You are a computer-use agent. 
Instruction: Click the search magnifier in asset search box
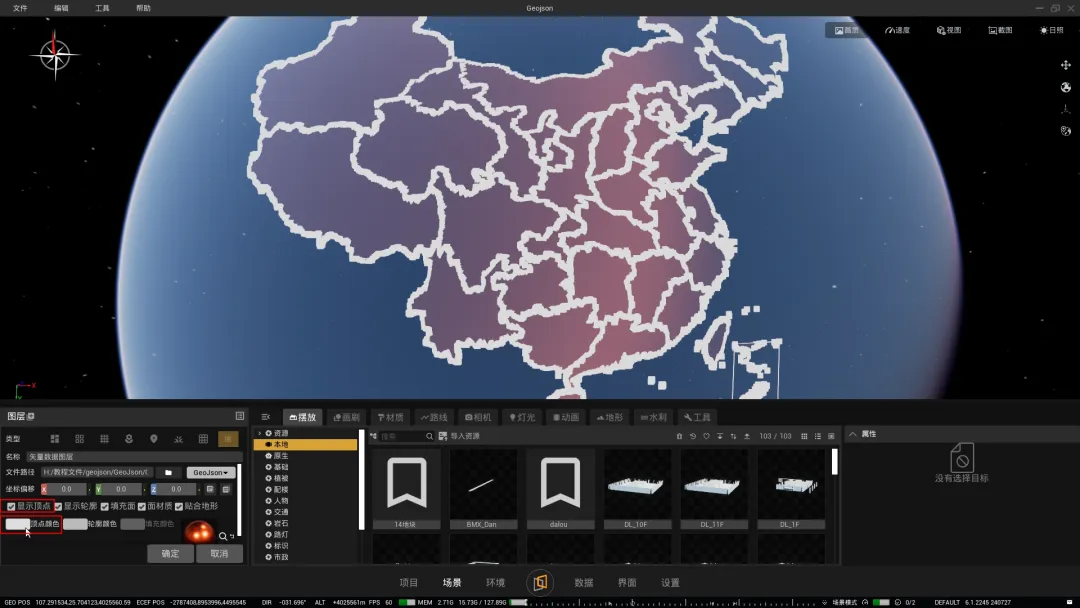click(x=429, y=436)
